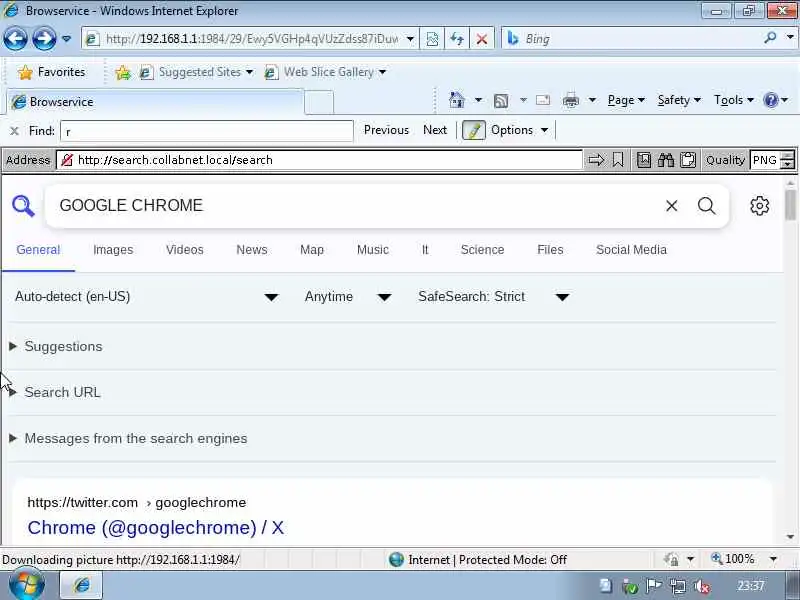The height and width of the screenshot is (600, 800).
Task: Click the Help question mark icon
Action: [x=770, y=100]
